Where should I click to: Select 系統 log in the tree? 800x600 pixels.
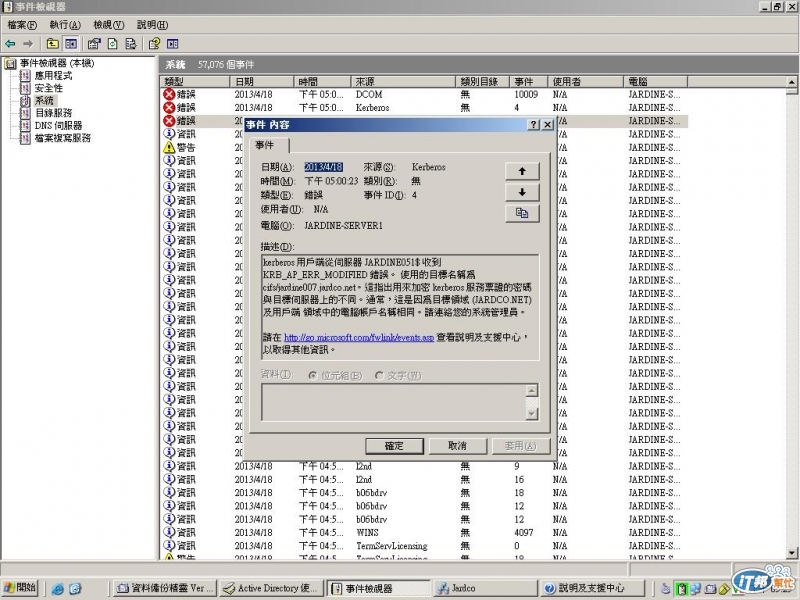click(44, 101)
